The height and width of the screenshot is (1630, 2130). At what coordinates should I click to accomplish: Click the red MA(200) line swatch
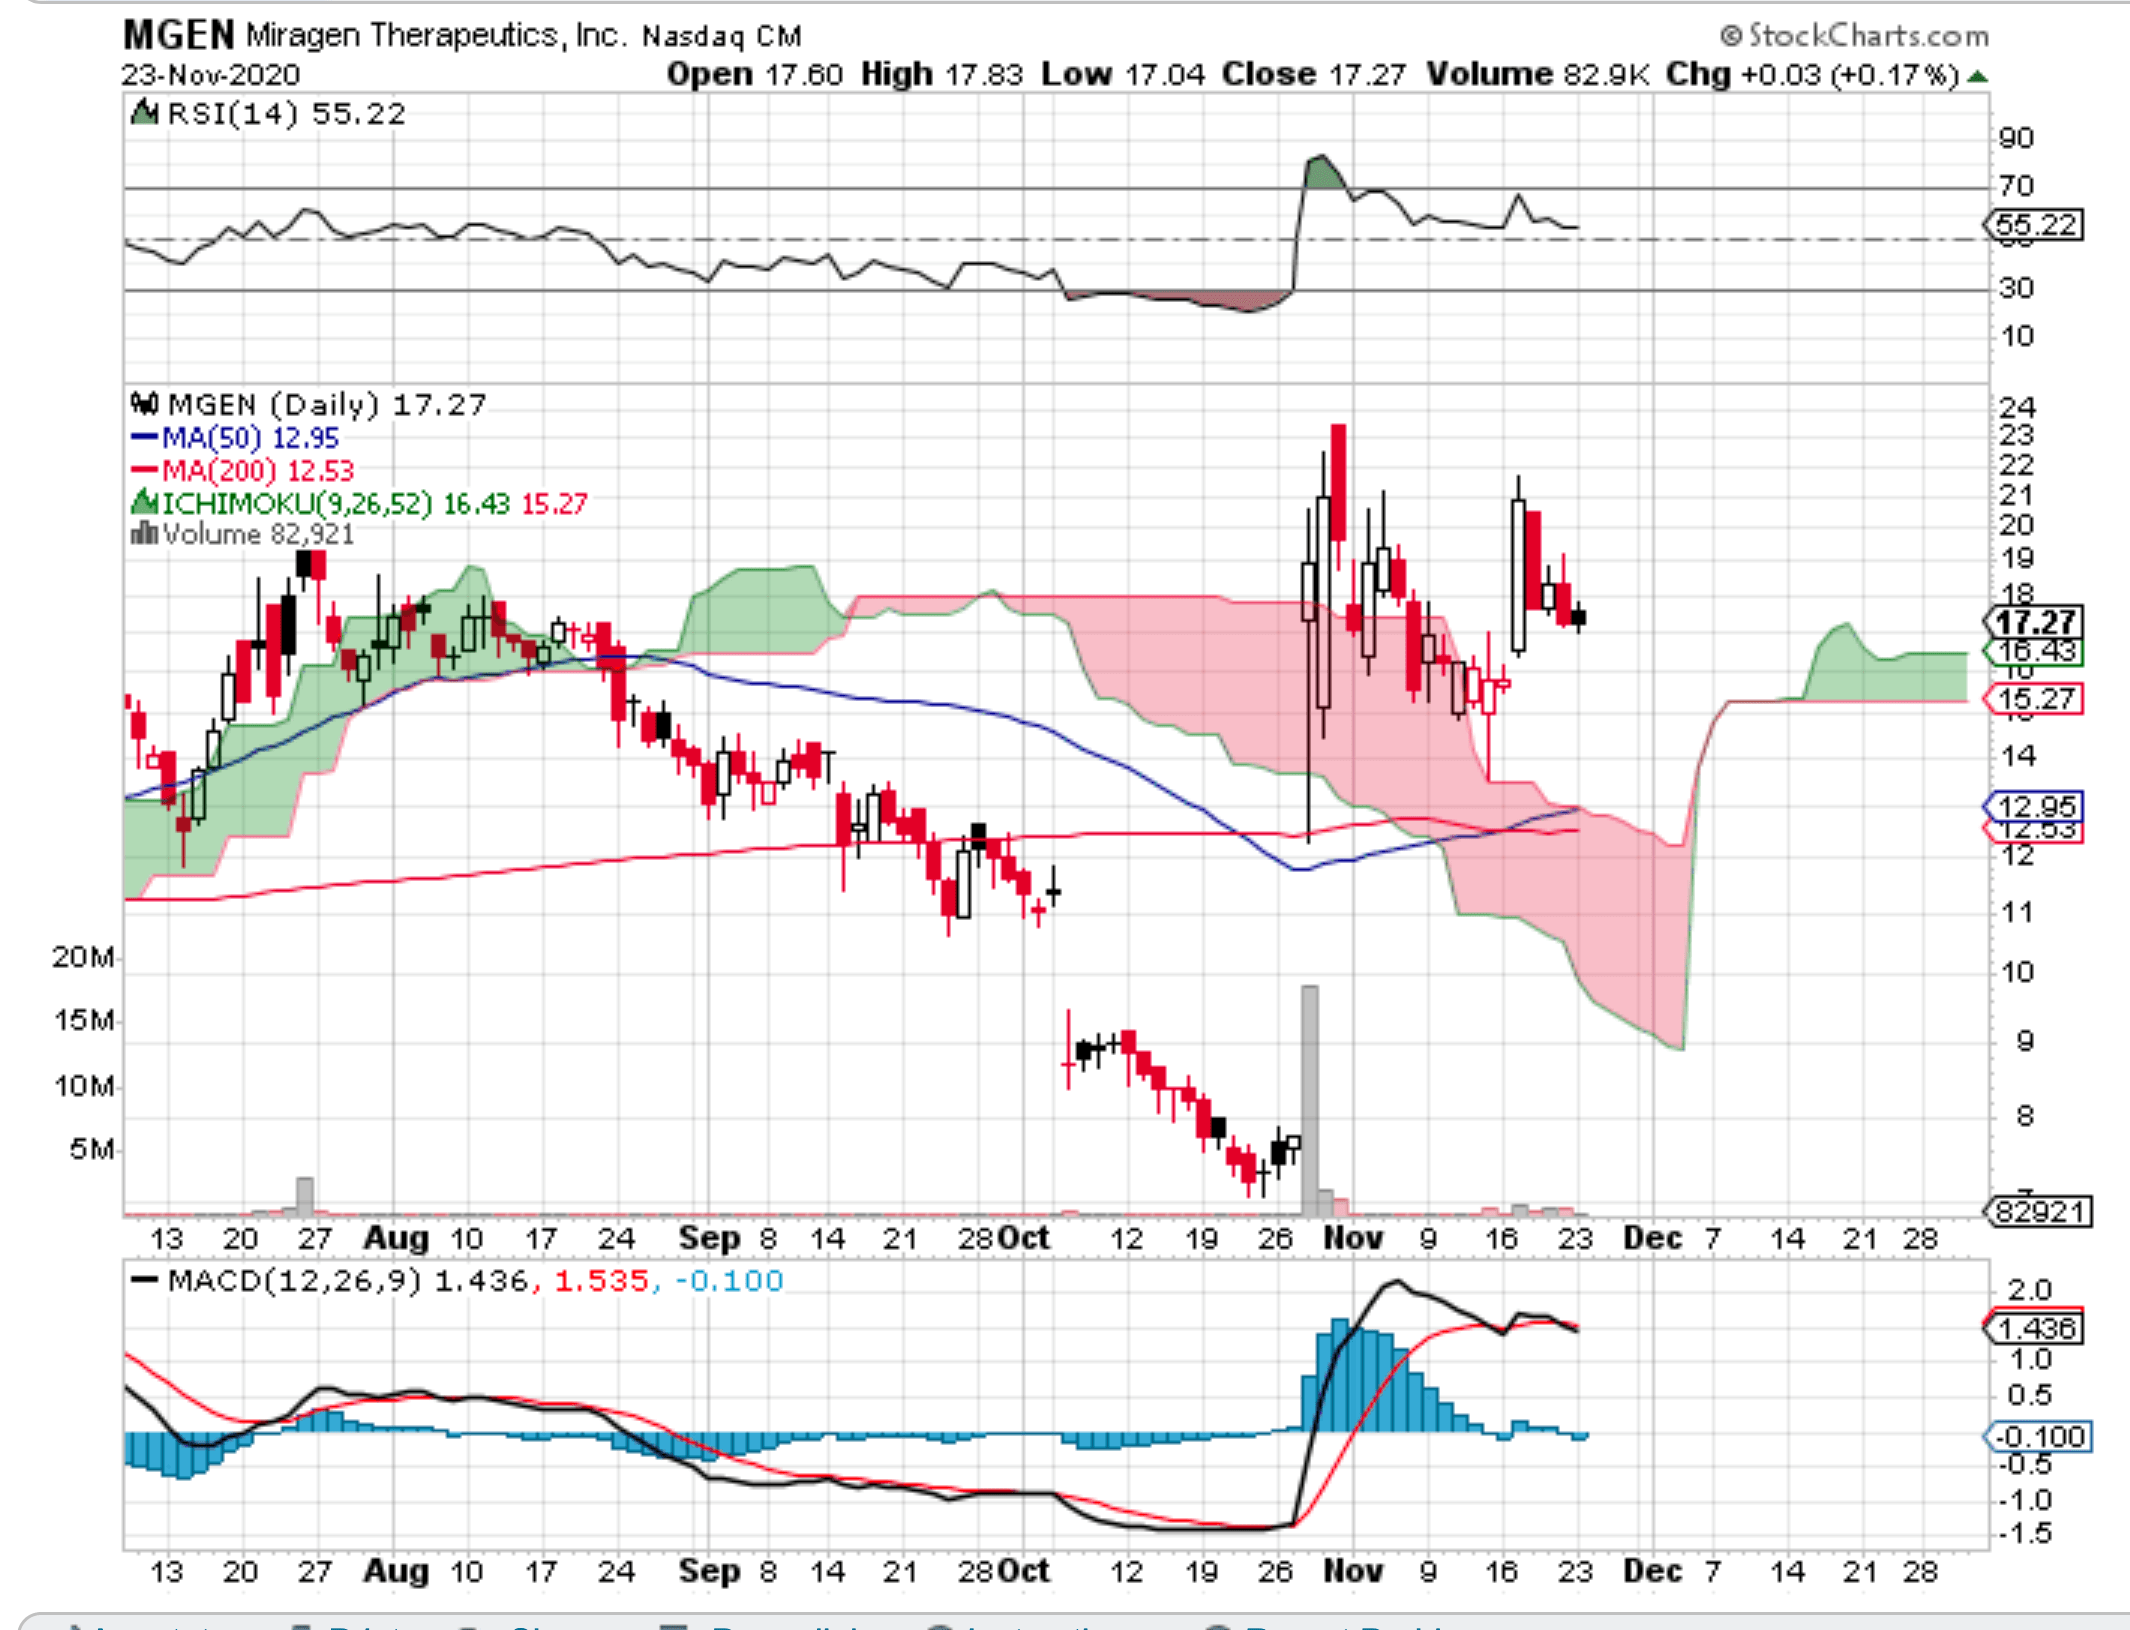[x=145, y=470]
